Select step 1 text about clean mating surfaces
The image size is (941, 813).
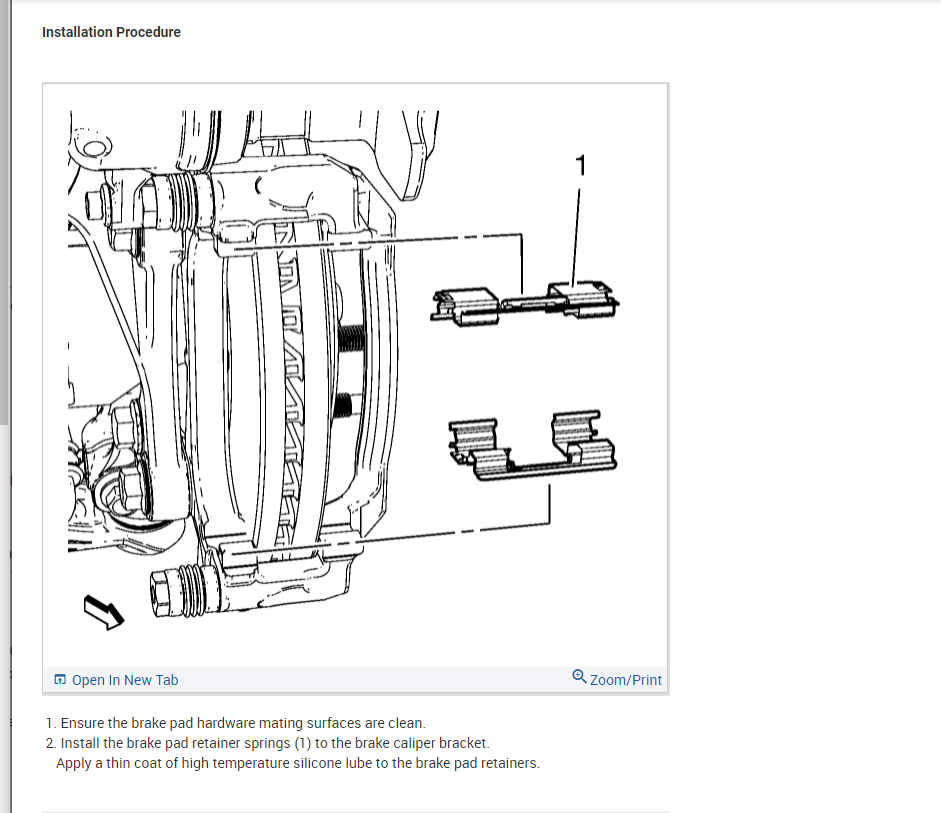click(243, 723)
